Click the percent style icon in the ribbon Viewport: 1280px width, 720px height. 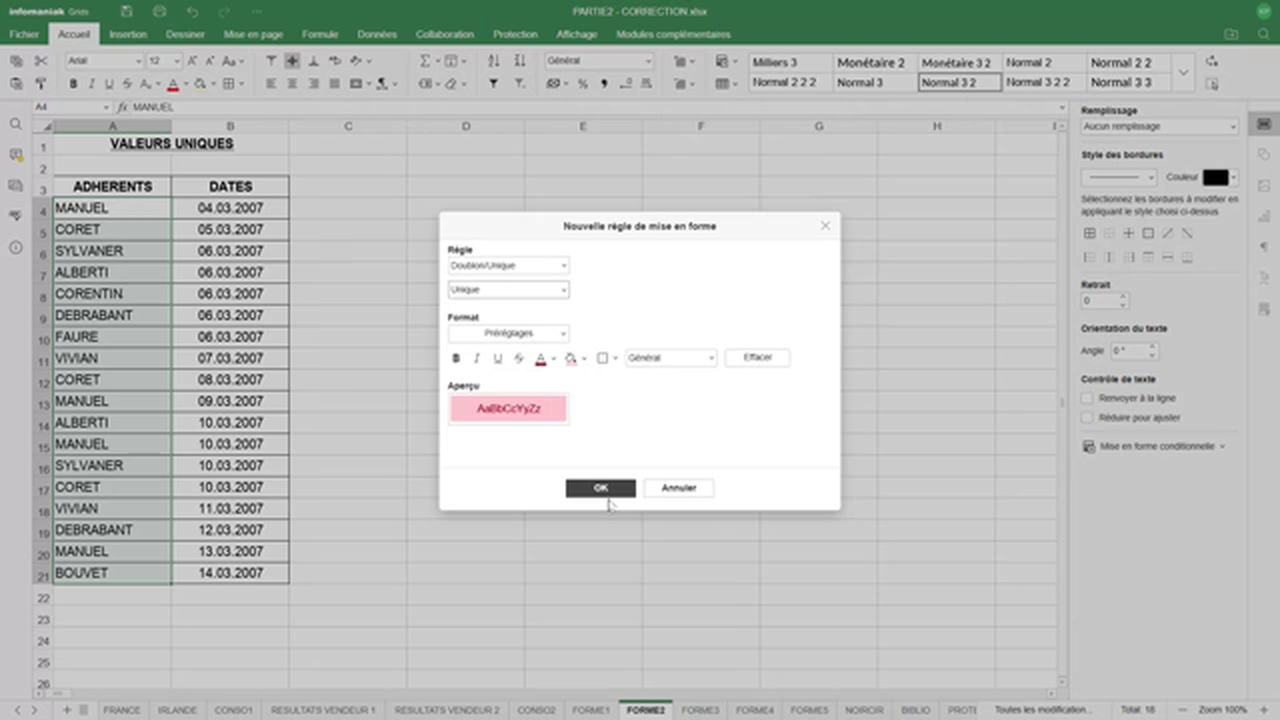click(583, 84)
